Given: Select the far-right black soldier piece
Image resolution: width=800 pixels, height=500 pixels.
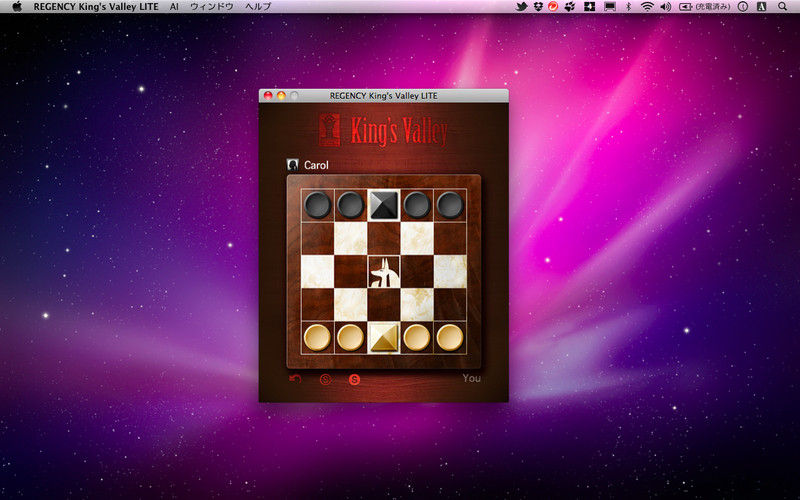Looking at the screenshot, I should (x=450, y=205).
